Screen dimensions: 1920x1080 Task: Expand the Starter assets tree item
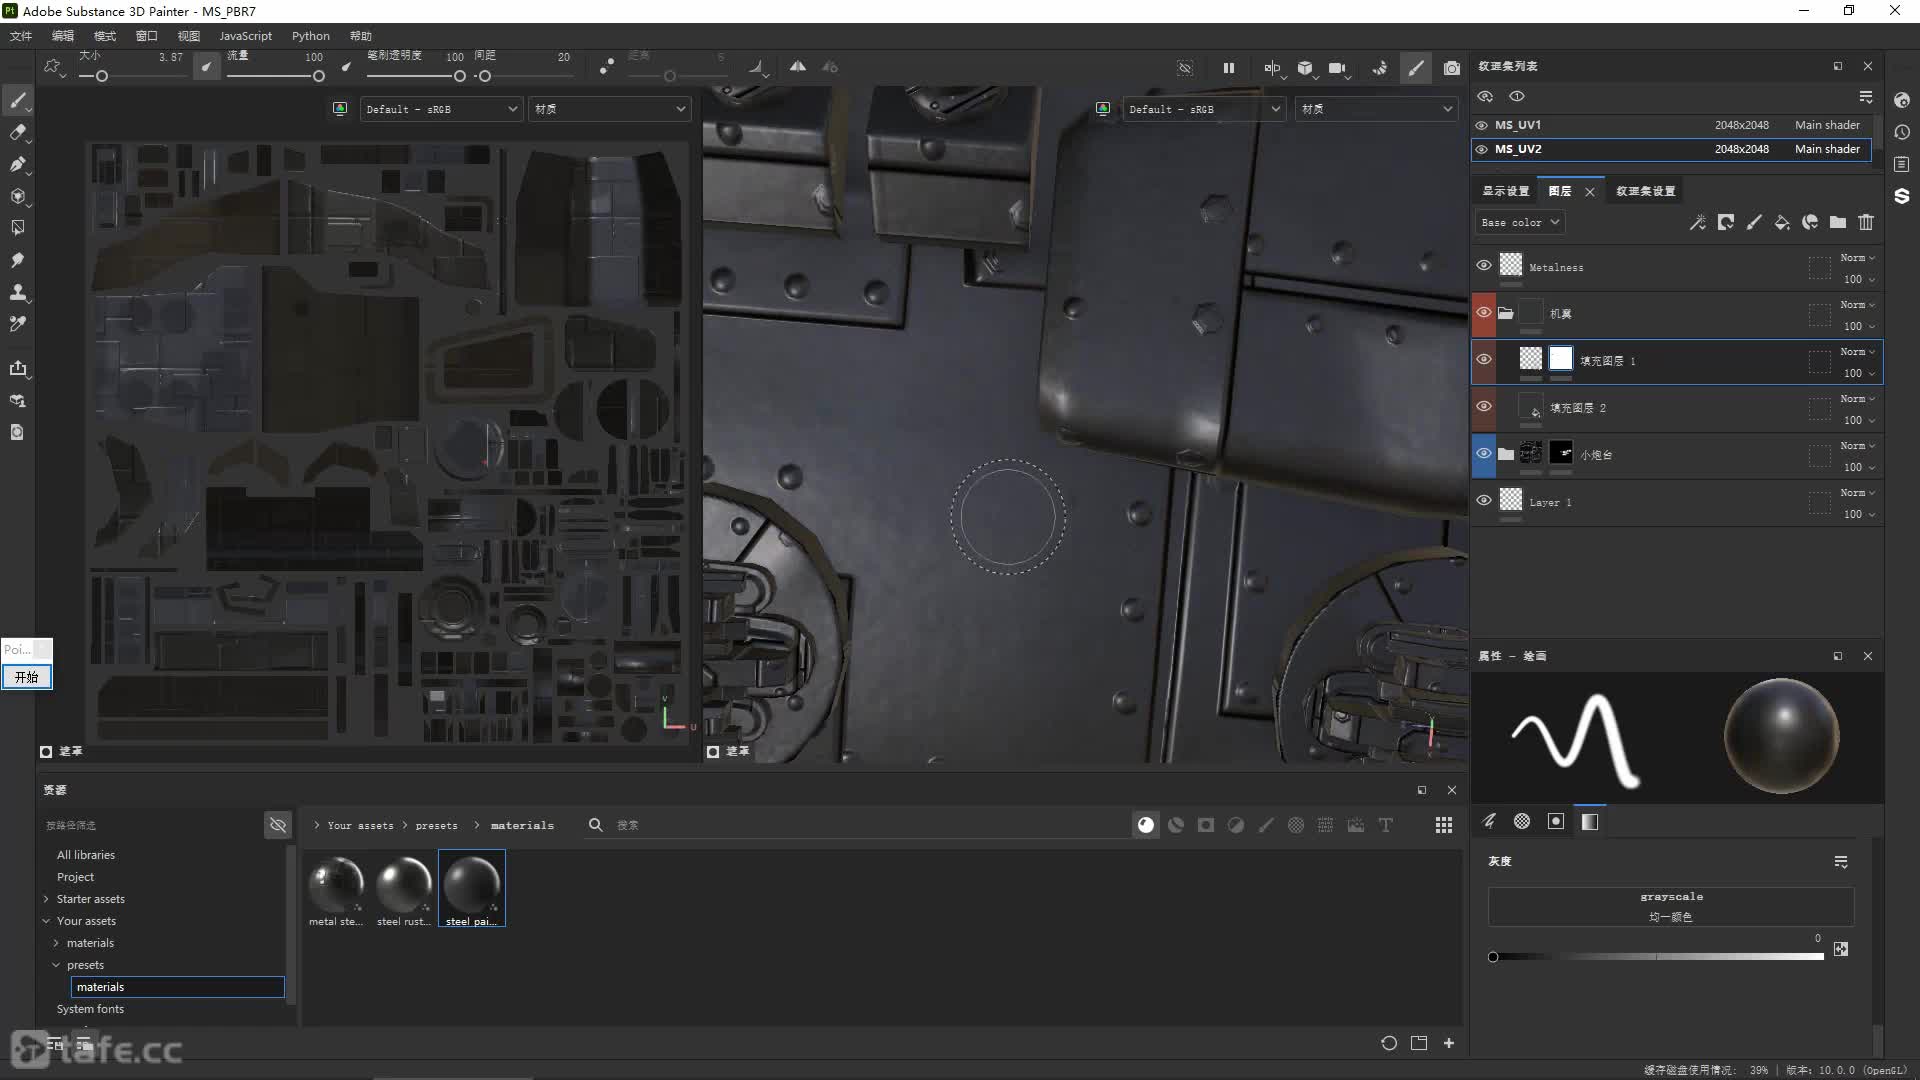point(46,899)
